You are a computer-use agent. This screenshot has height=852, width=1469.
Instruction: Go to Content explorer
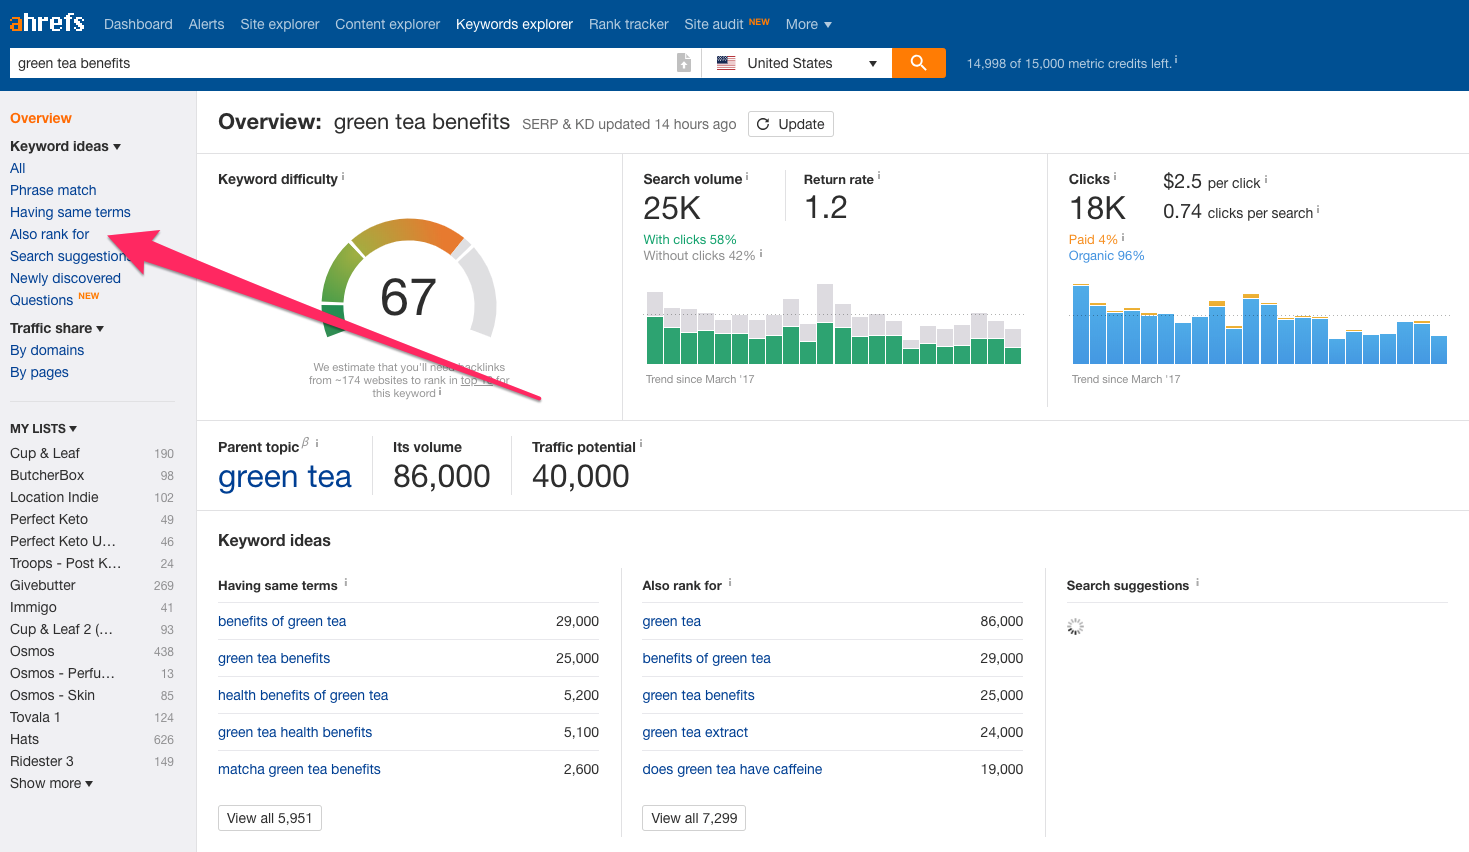[x=387, y=24]
